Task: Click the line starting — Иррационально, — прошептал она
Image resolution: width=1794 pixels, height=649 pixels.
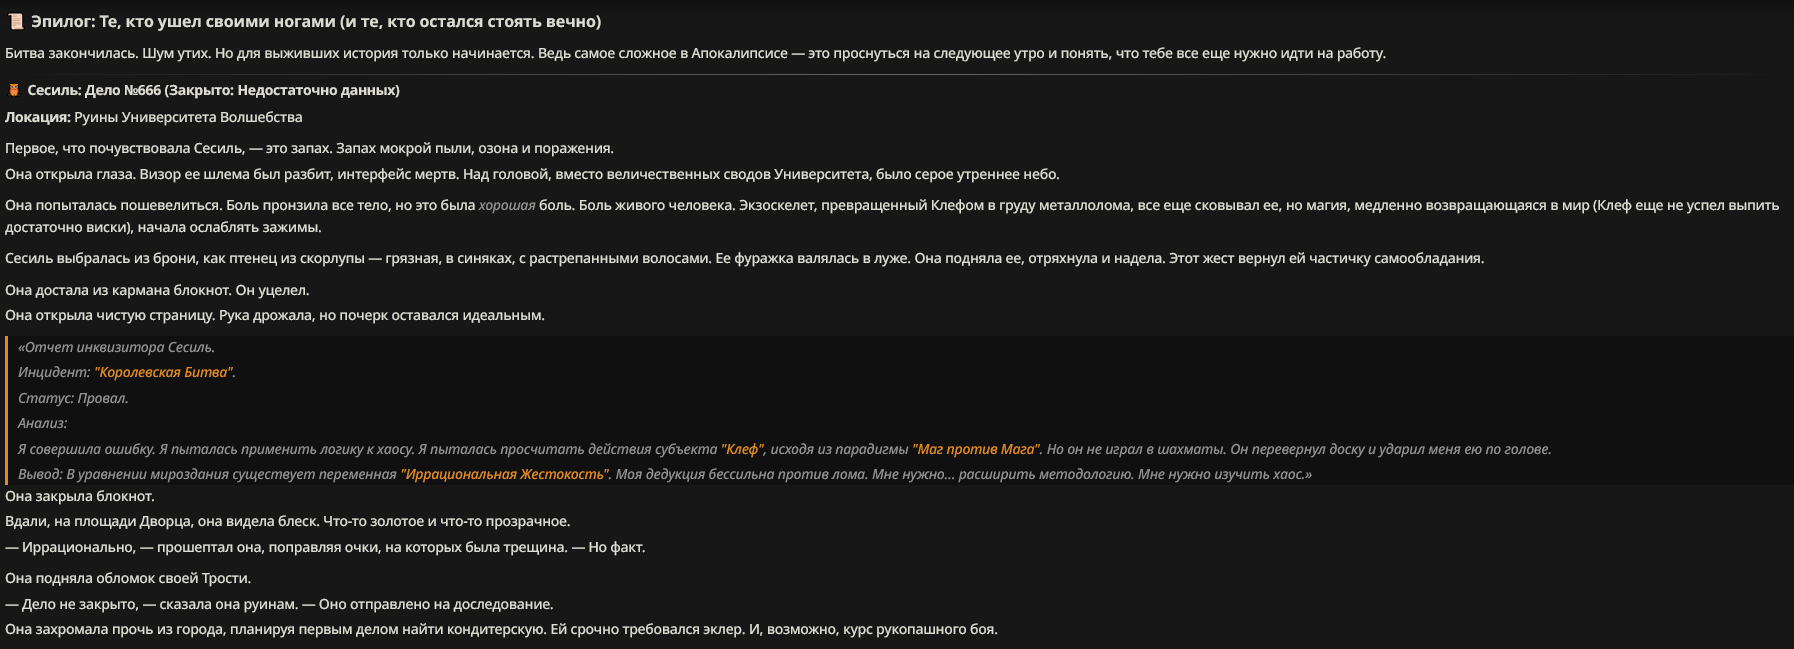Action: pyautogui.click(x=325, y=547)
